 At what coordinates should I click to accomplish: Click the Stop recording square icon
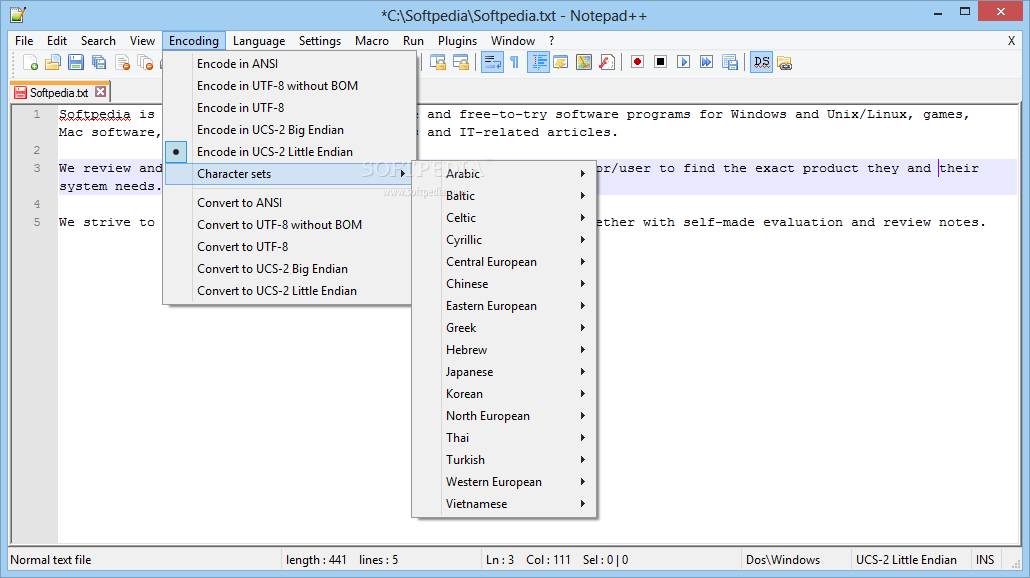point(661,62)
